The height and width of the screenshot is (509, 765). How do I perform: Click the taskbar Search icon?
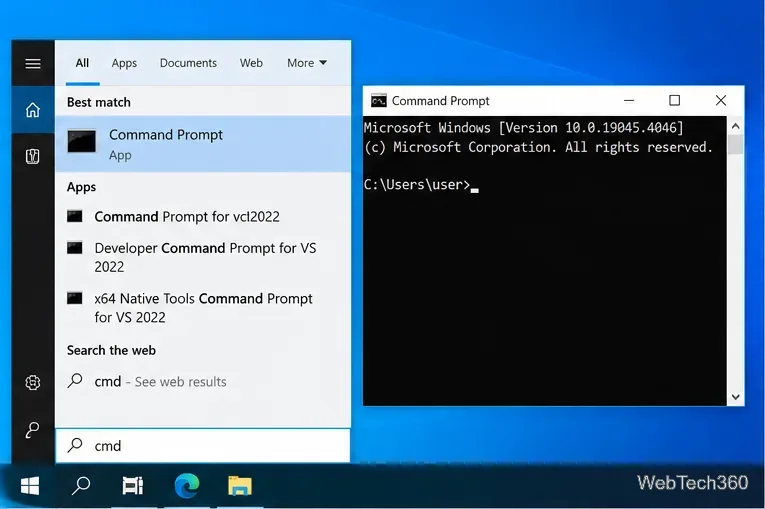[81, 486]
